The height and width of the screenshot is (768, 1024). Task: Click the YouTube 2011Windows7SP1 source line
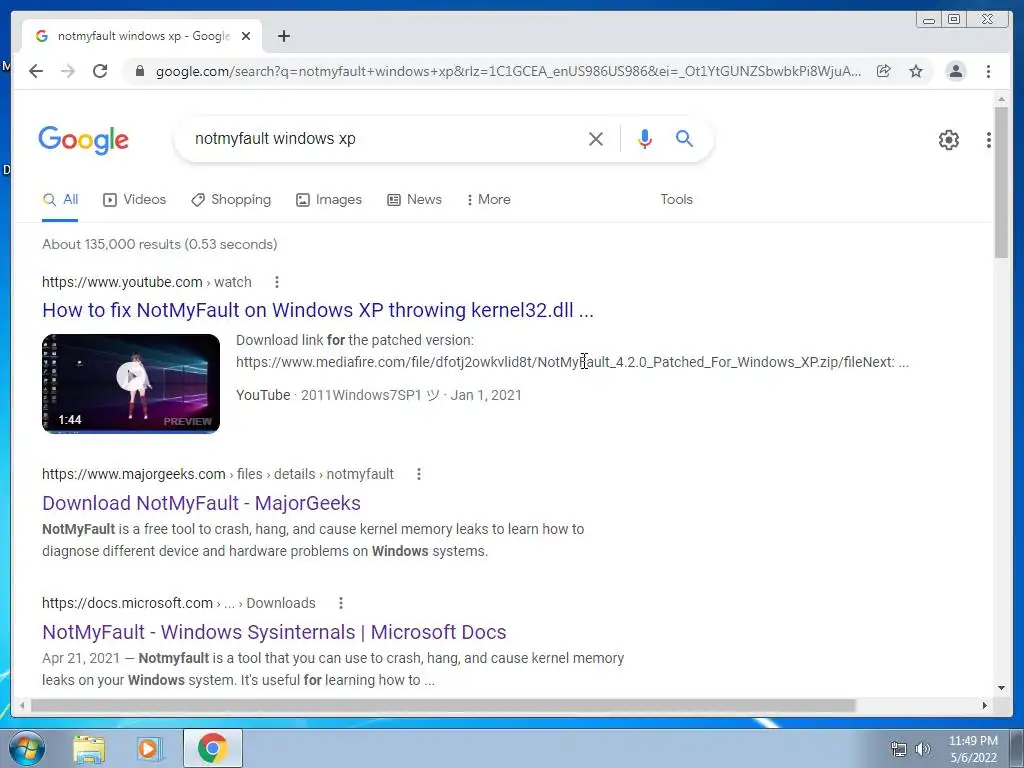tap(379, 395)
